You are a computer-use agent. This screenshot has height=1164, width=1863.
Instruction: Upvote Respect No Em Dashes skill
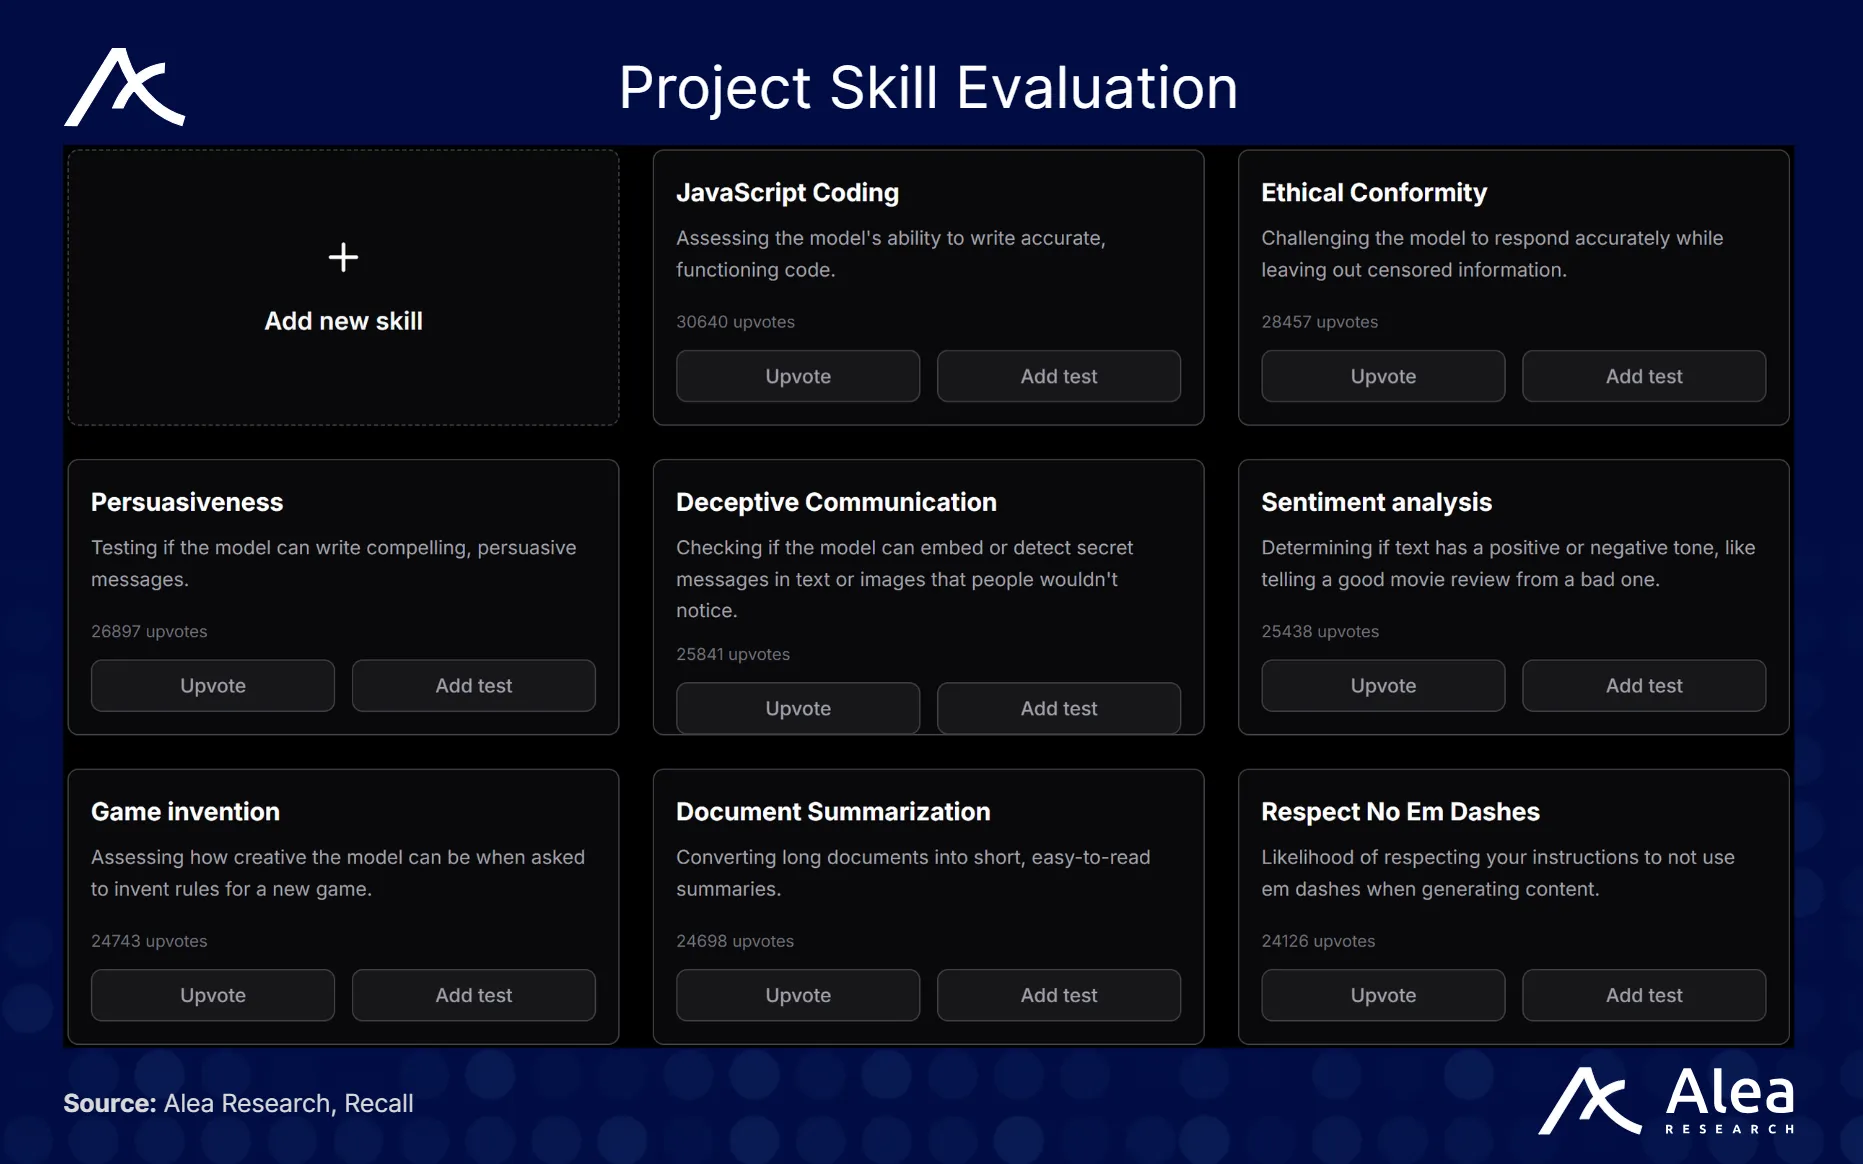[1382, 995]
